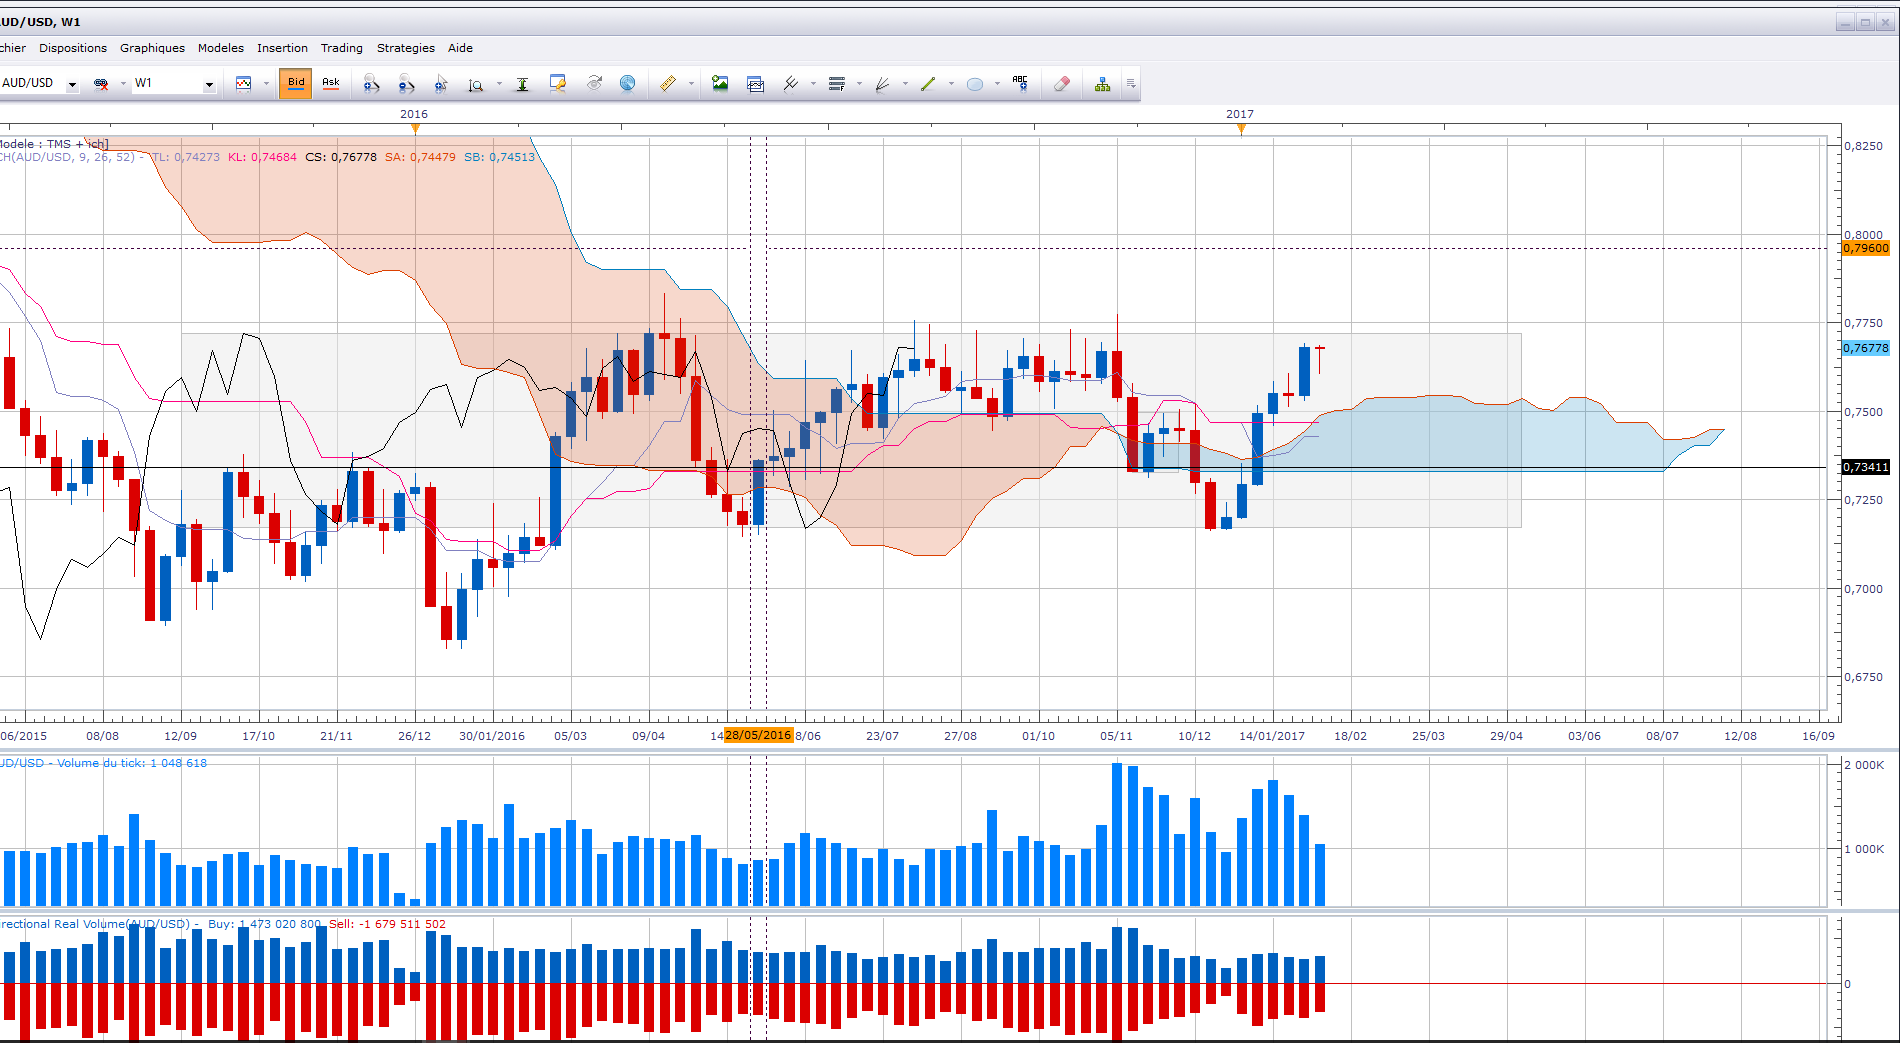
Task: Click the 2 000K volume axis label
Action: (1864, 765)
